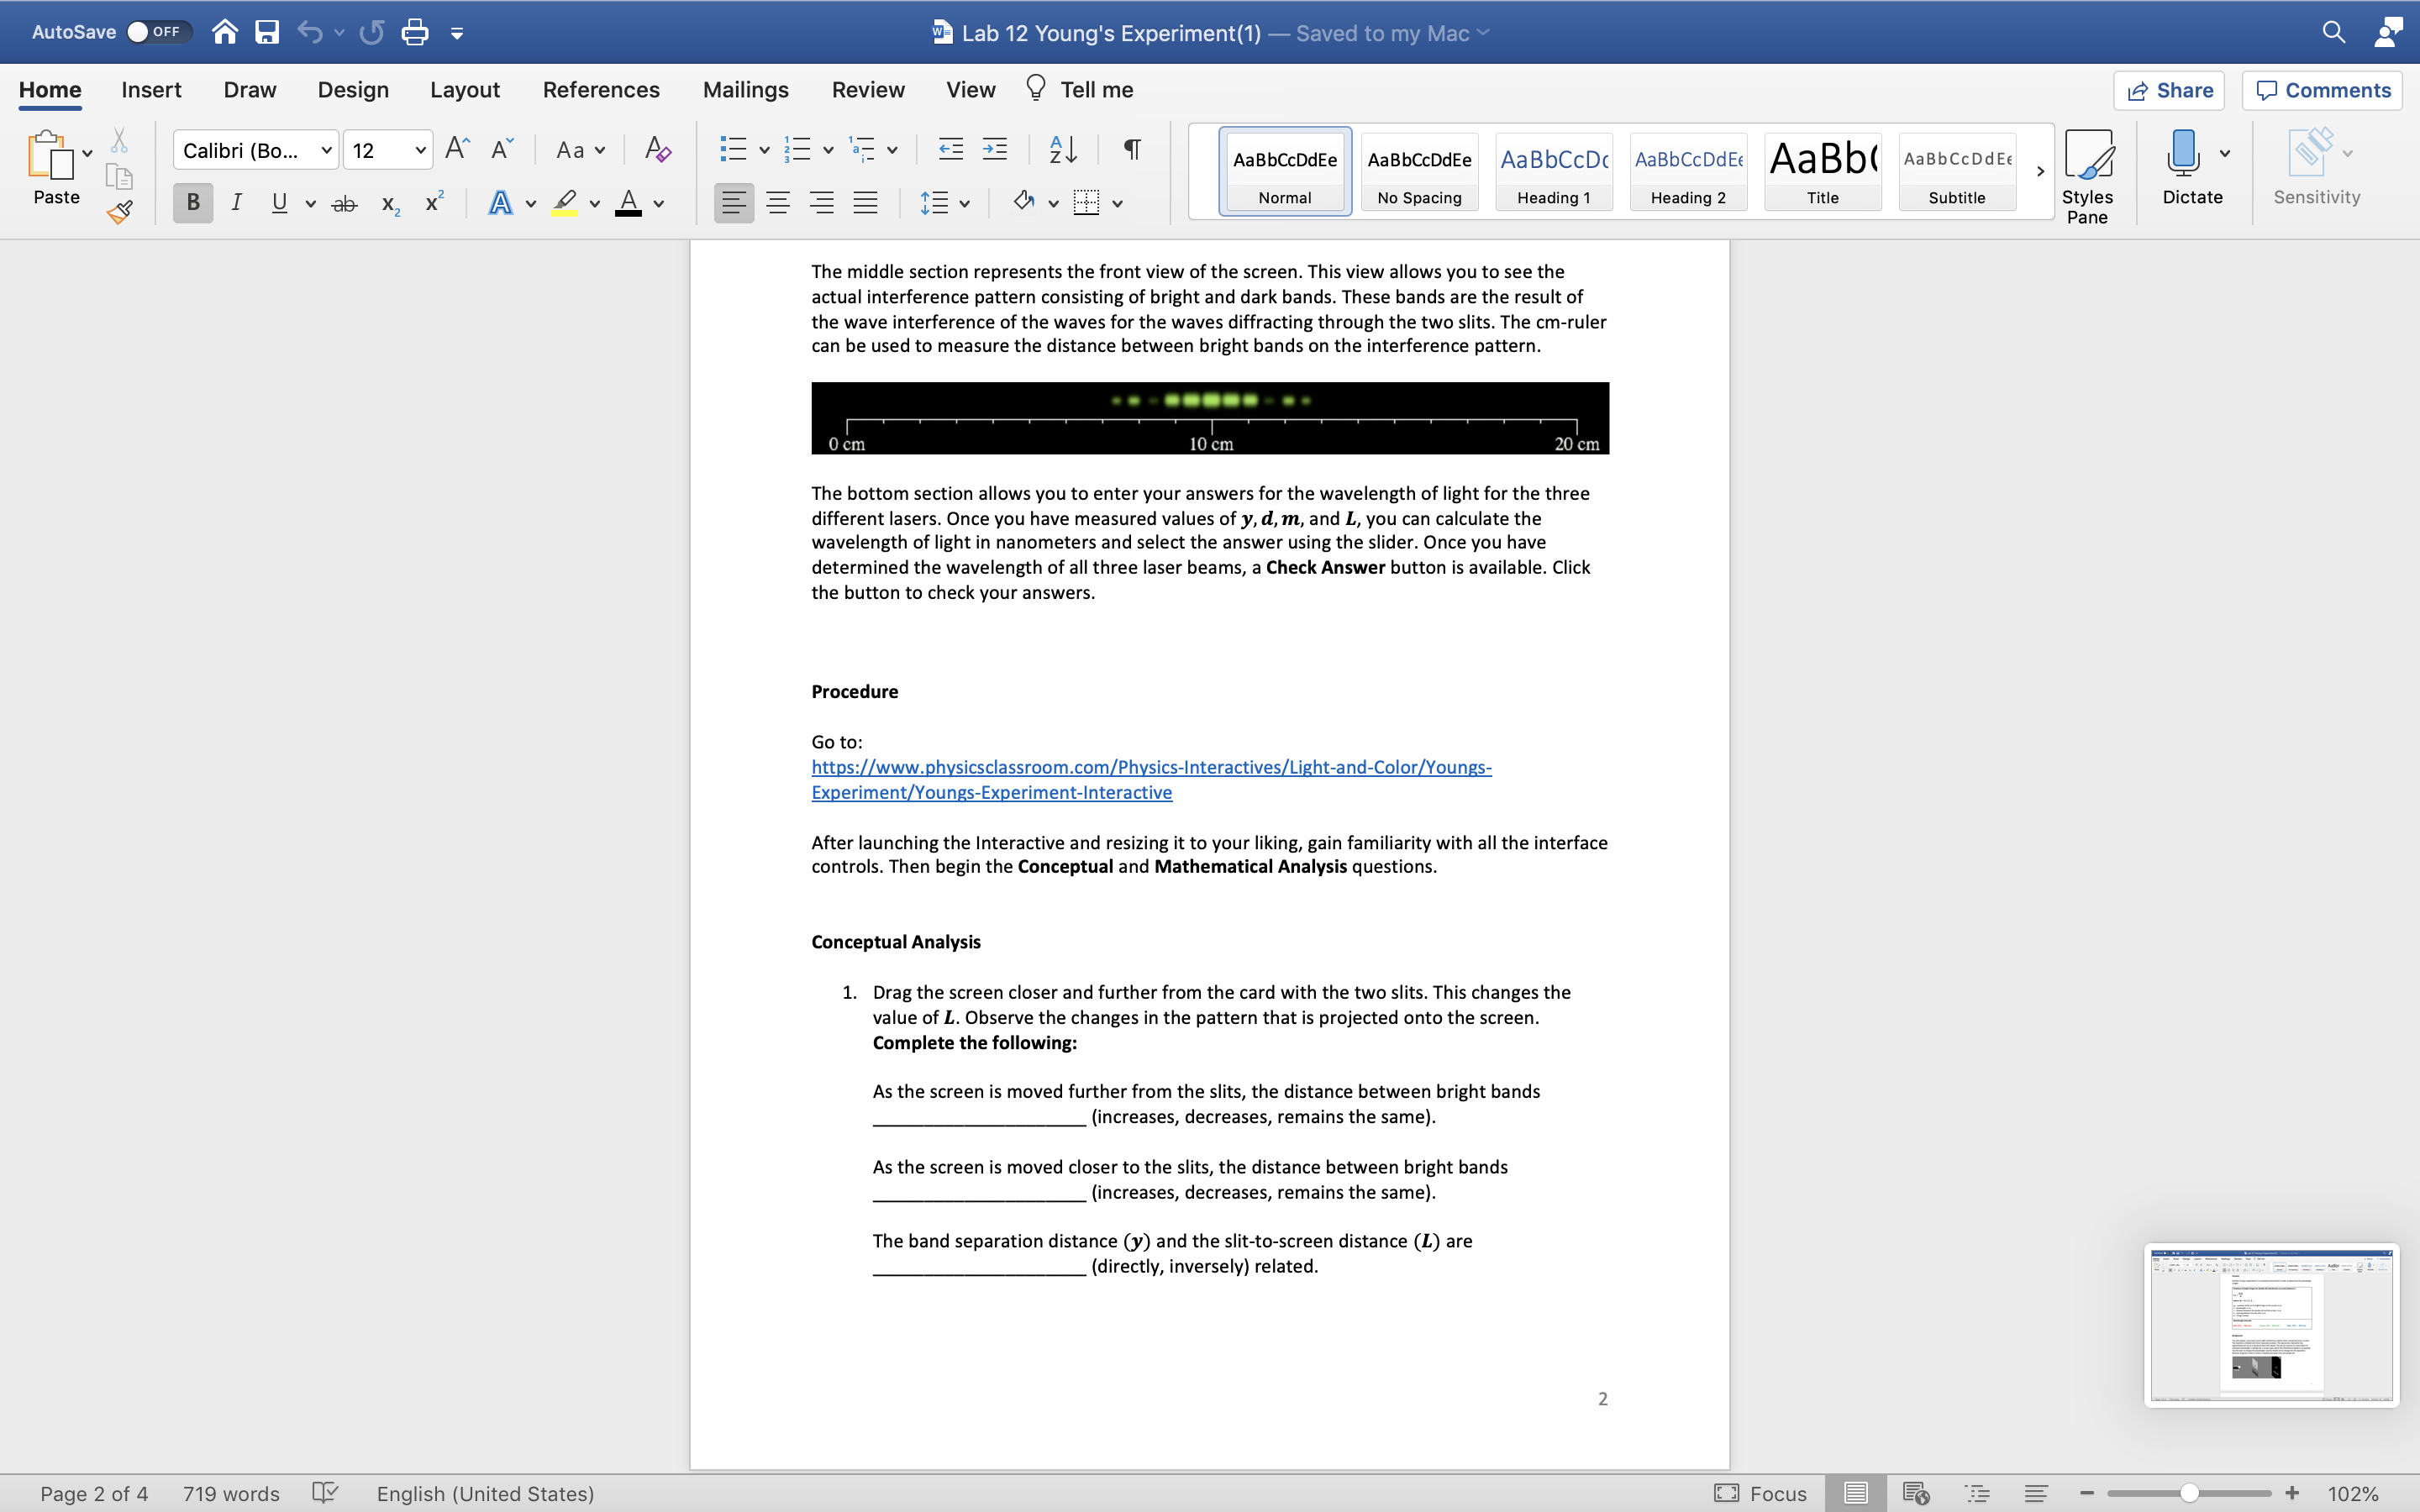Print the document using printer icon
Viewport: 2420px width, 1512px height.
click(x=414, y=32)
